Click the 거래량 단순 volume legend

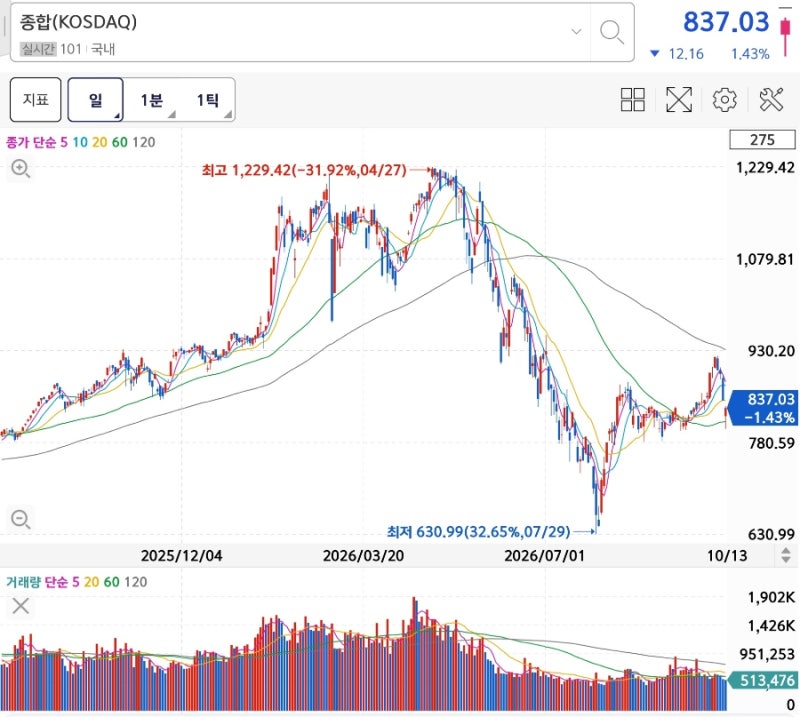tap(77, 582)
